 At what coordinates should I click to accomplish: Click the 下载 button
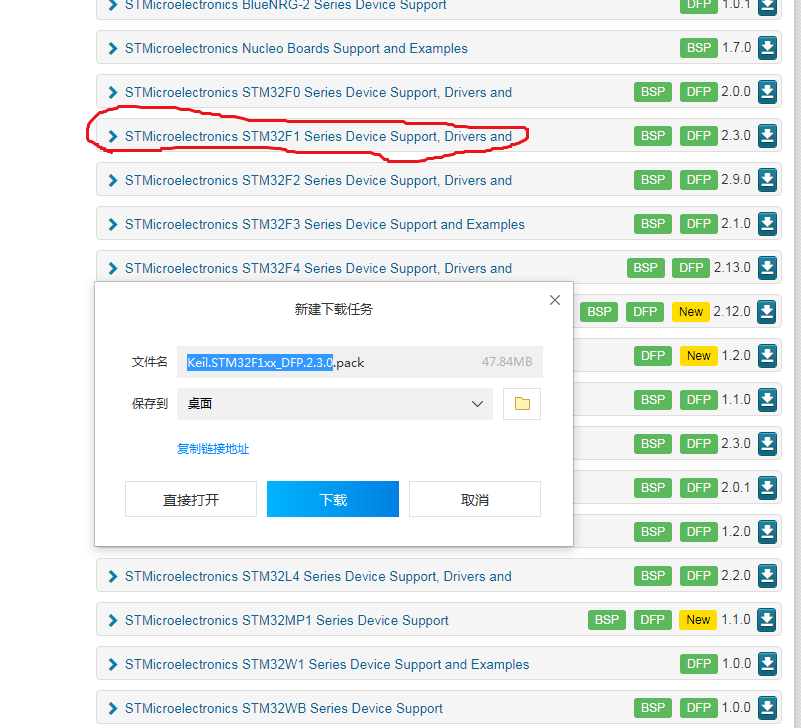coord(333,499)
